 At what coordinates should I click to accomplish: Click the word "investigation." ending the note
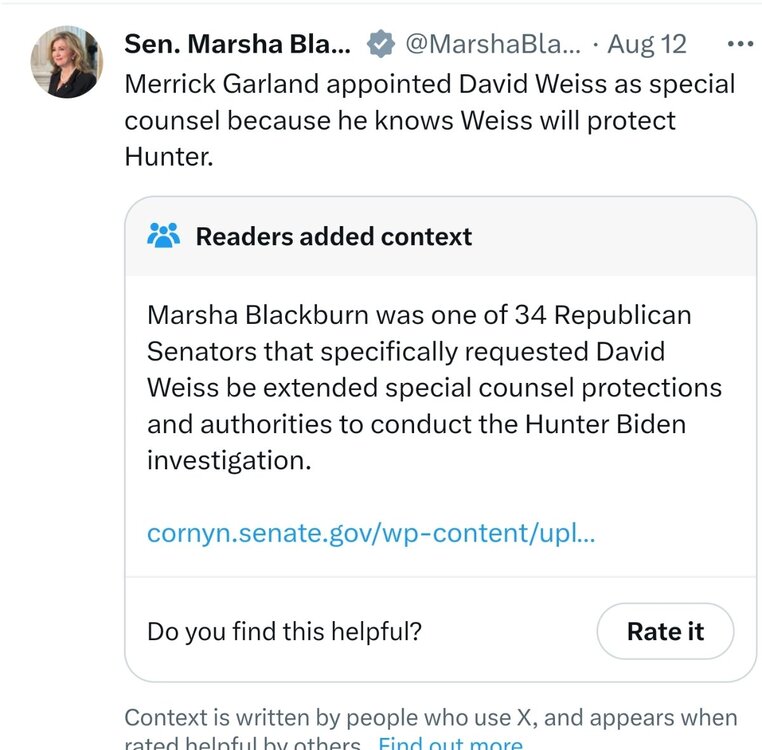click(x=224, y=460)
